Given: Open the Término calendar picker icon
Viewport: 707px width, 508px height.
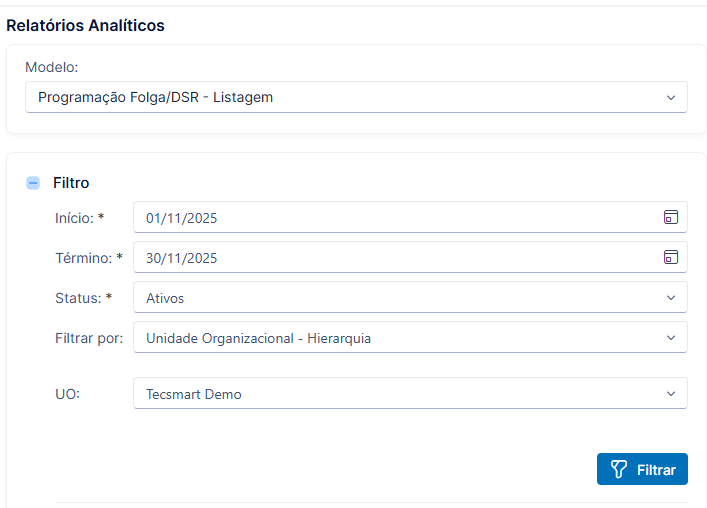Looking at the screenshot, I should 670,257.
